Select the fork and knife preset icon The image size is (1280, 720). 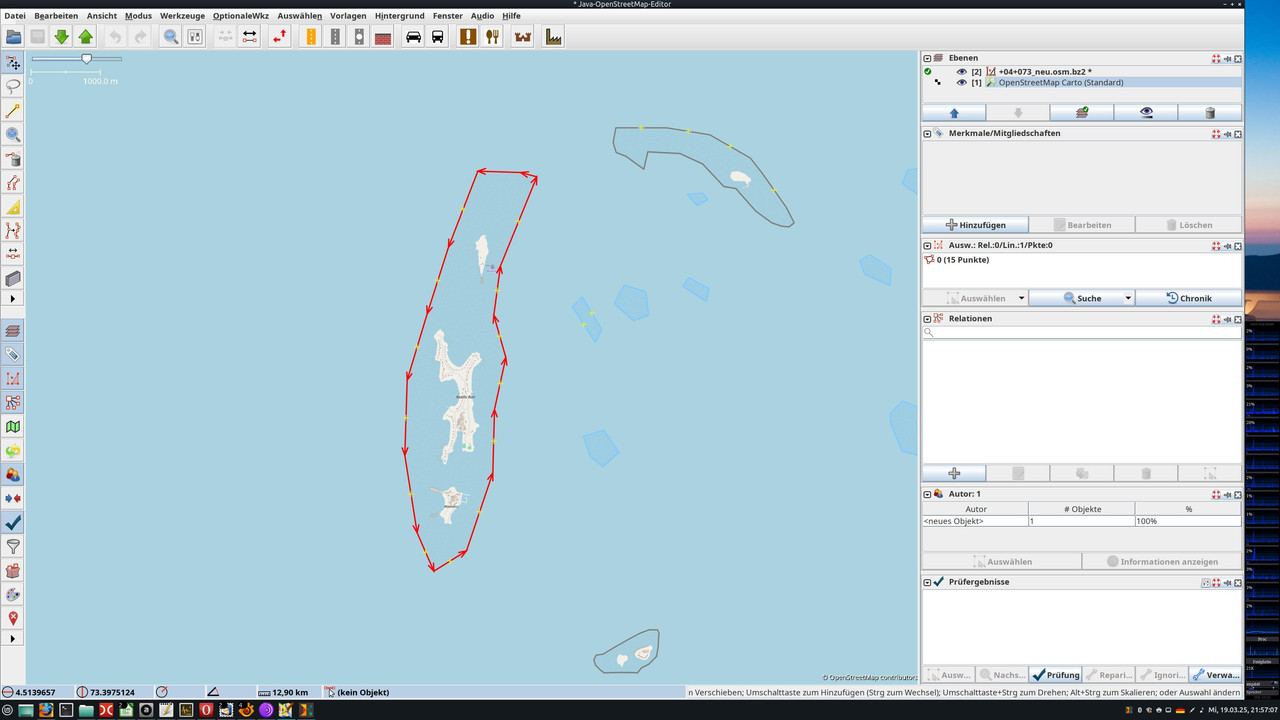click(492, 37)
